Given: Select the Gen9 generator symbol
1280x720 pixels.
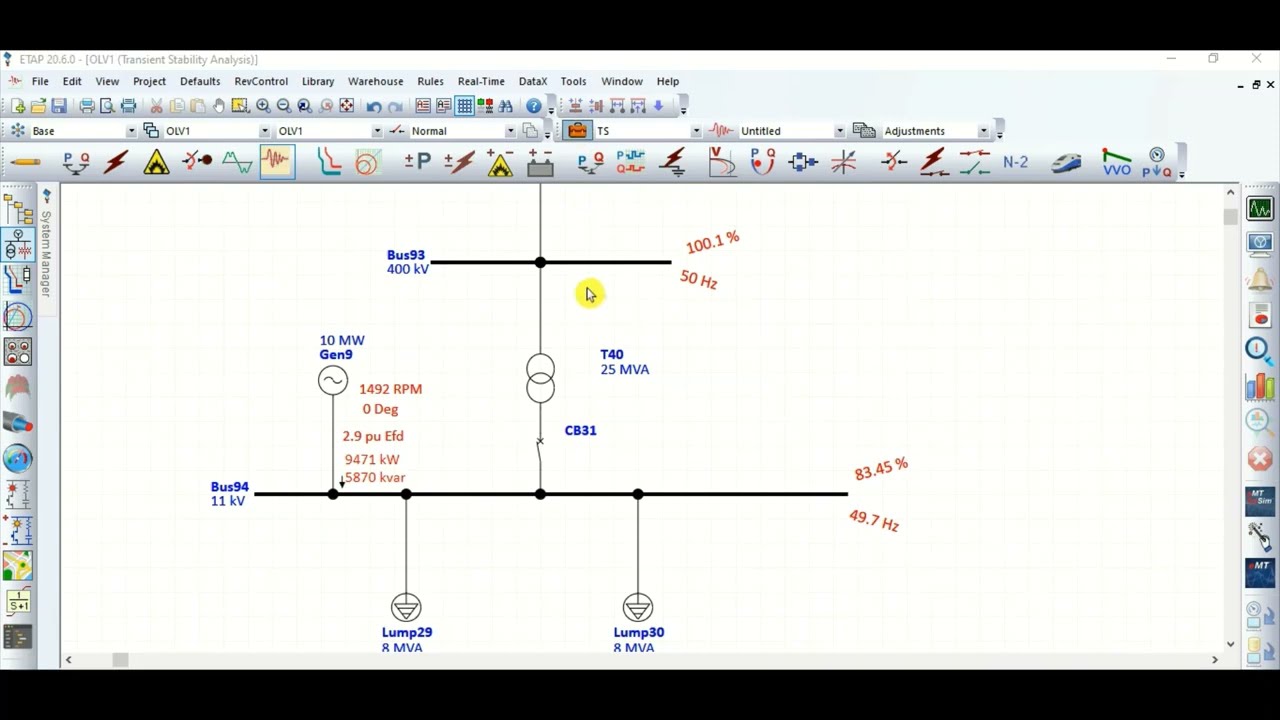Looking at the screenshot, I should tap(333, 380).
